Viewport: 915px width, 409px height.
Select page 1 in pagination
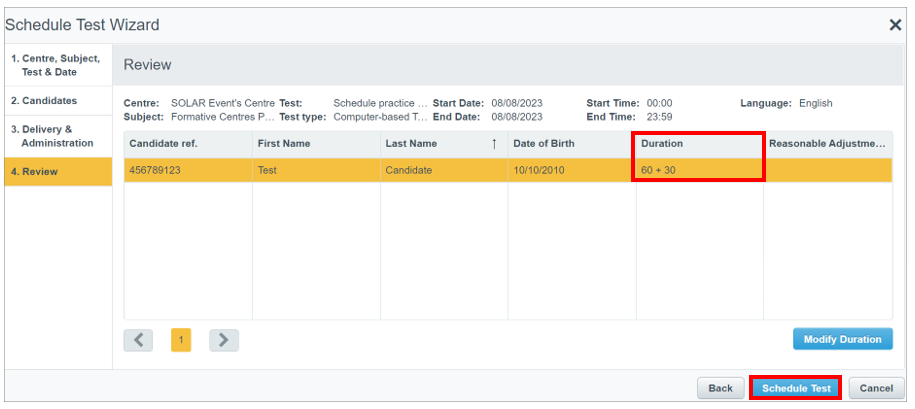[181, 340]
